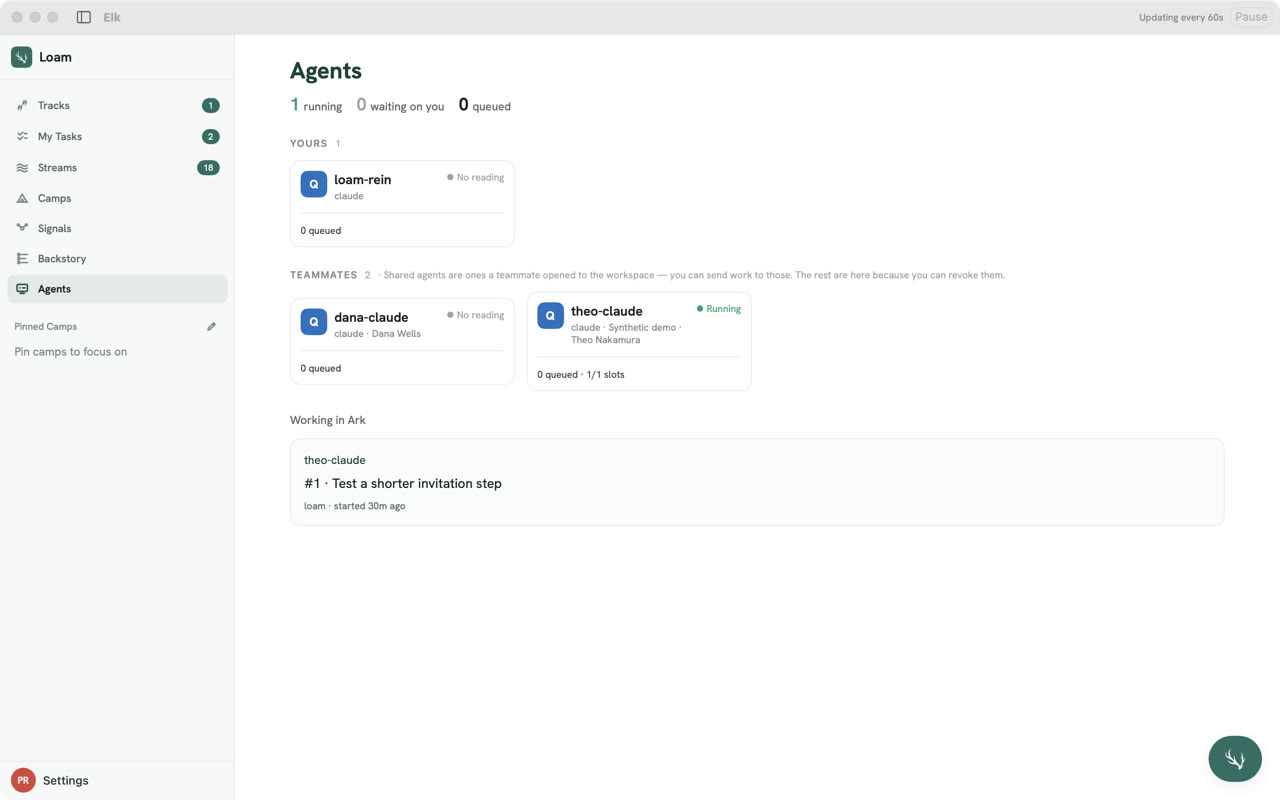Click 'Pin camps to focus on' text
Image resolution: width=1280 pixels, height=800 pixels.
[71, 352]
